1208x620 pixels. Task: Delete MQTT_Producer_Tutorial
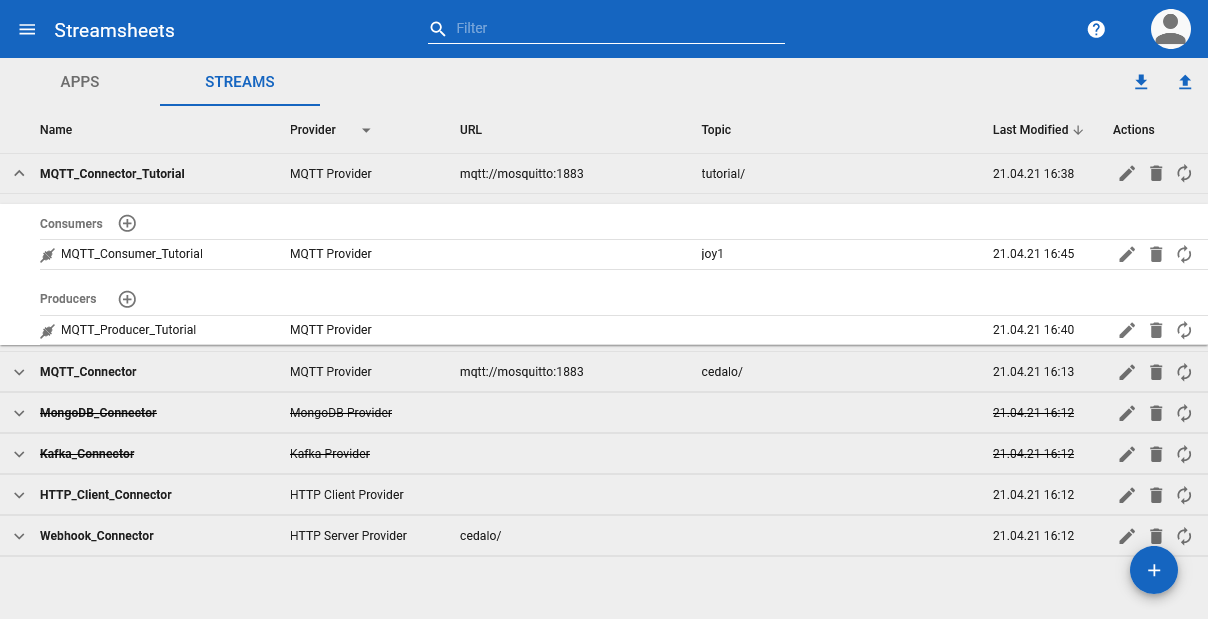[1156, 330]
